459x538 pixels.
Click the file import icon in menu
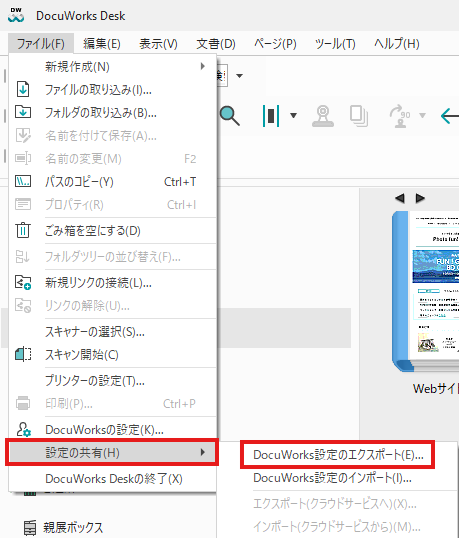pos(23,90)
